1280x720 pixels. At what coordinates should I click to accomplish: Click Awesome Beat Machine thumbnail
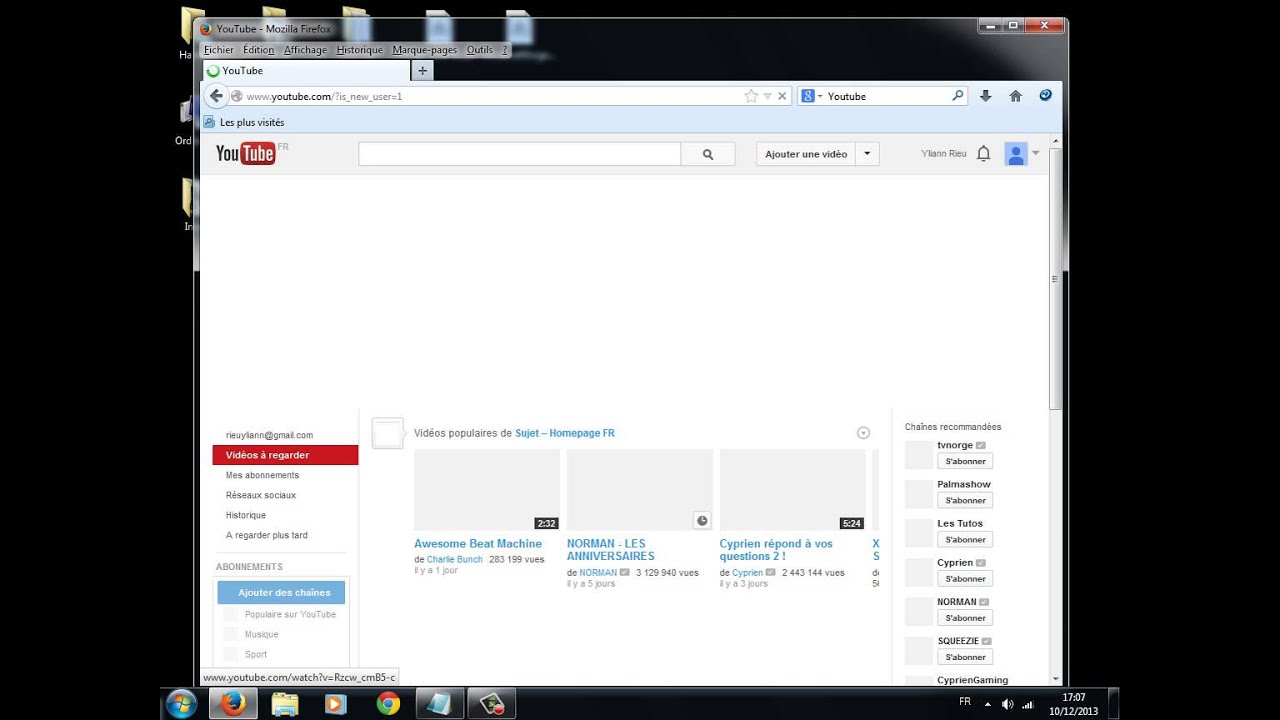point(487,490)
